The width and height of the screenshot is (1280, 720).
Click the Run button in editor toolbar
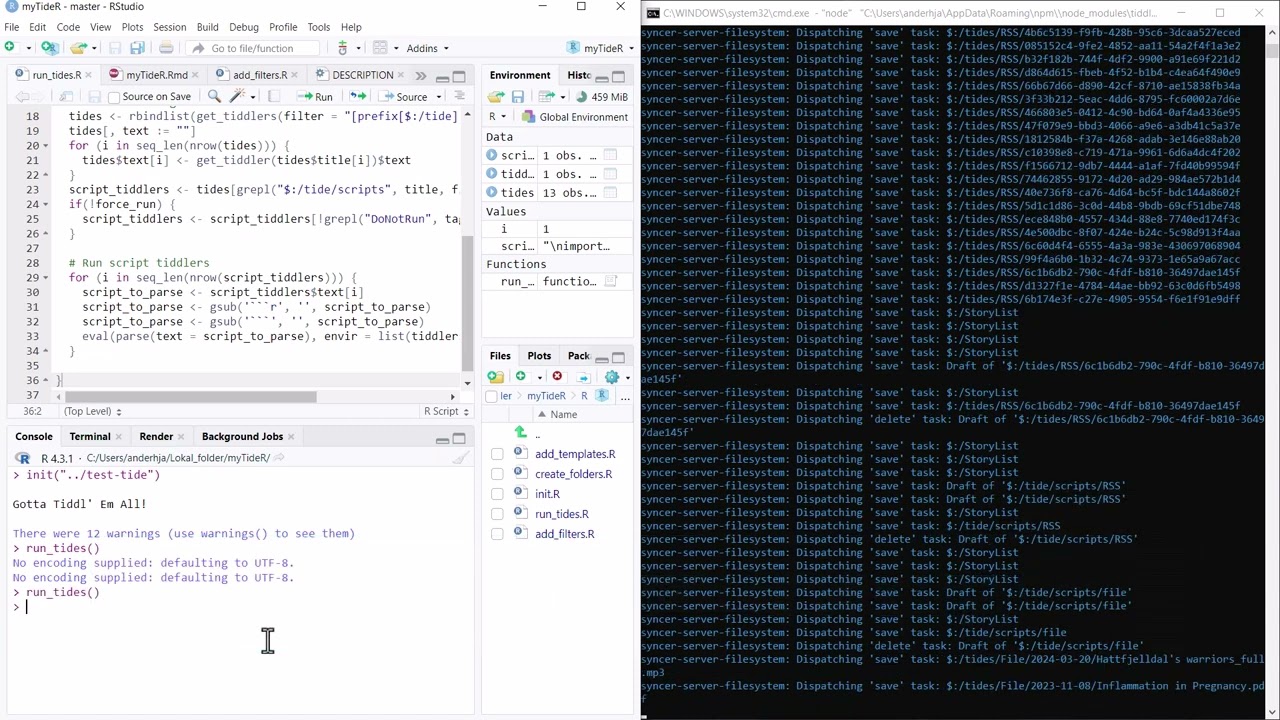(x=315, y=97)
